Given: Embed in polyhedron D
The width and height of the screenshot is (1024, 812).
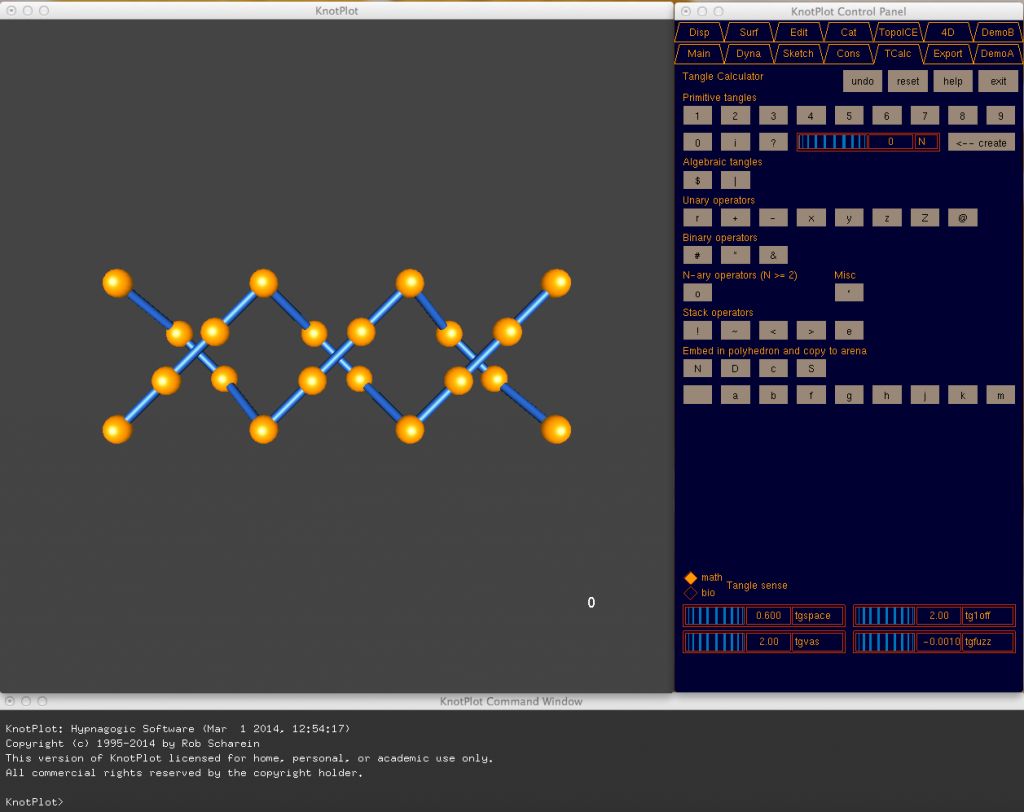Looking at the screenshot, I should click(735, 368).
